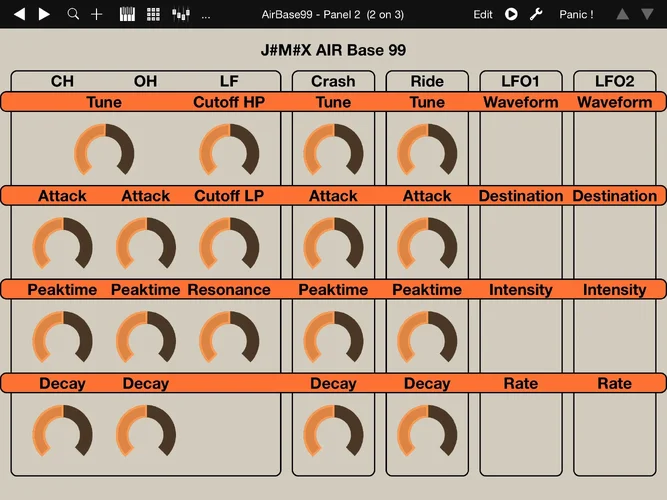Click the LF column header

[229, 81]
